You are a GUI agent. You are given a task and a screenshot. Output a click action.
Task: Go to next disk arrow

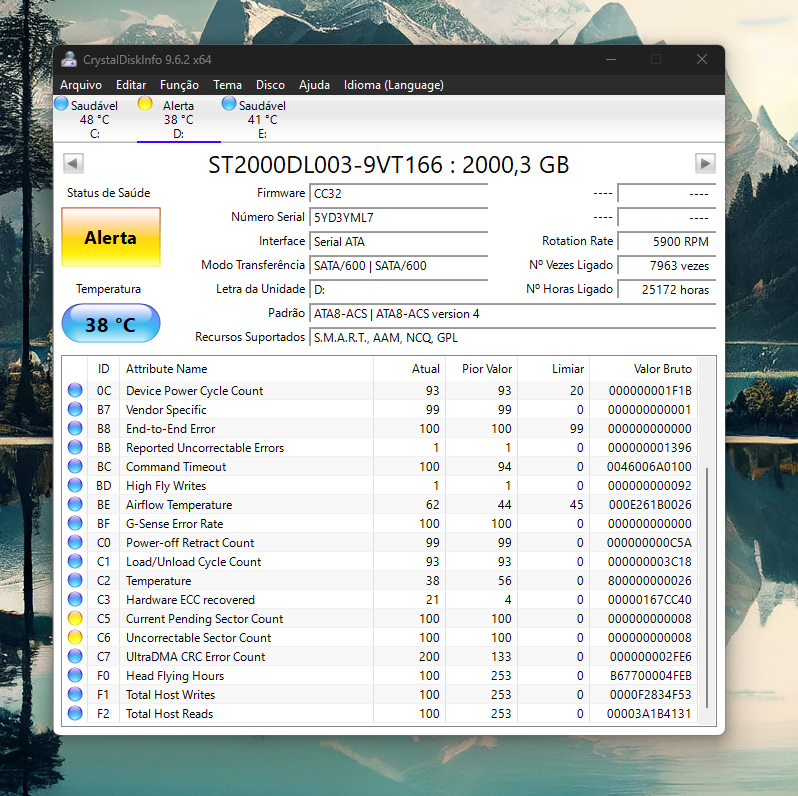705,163
